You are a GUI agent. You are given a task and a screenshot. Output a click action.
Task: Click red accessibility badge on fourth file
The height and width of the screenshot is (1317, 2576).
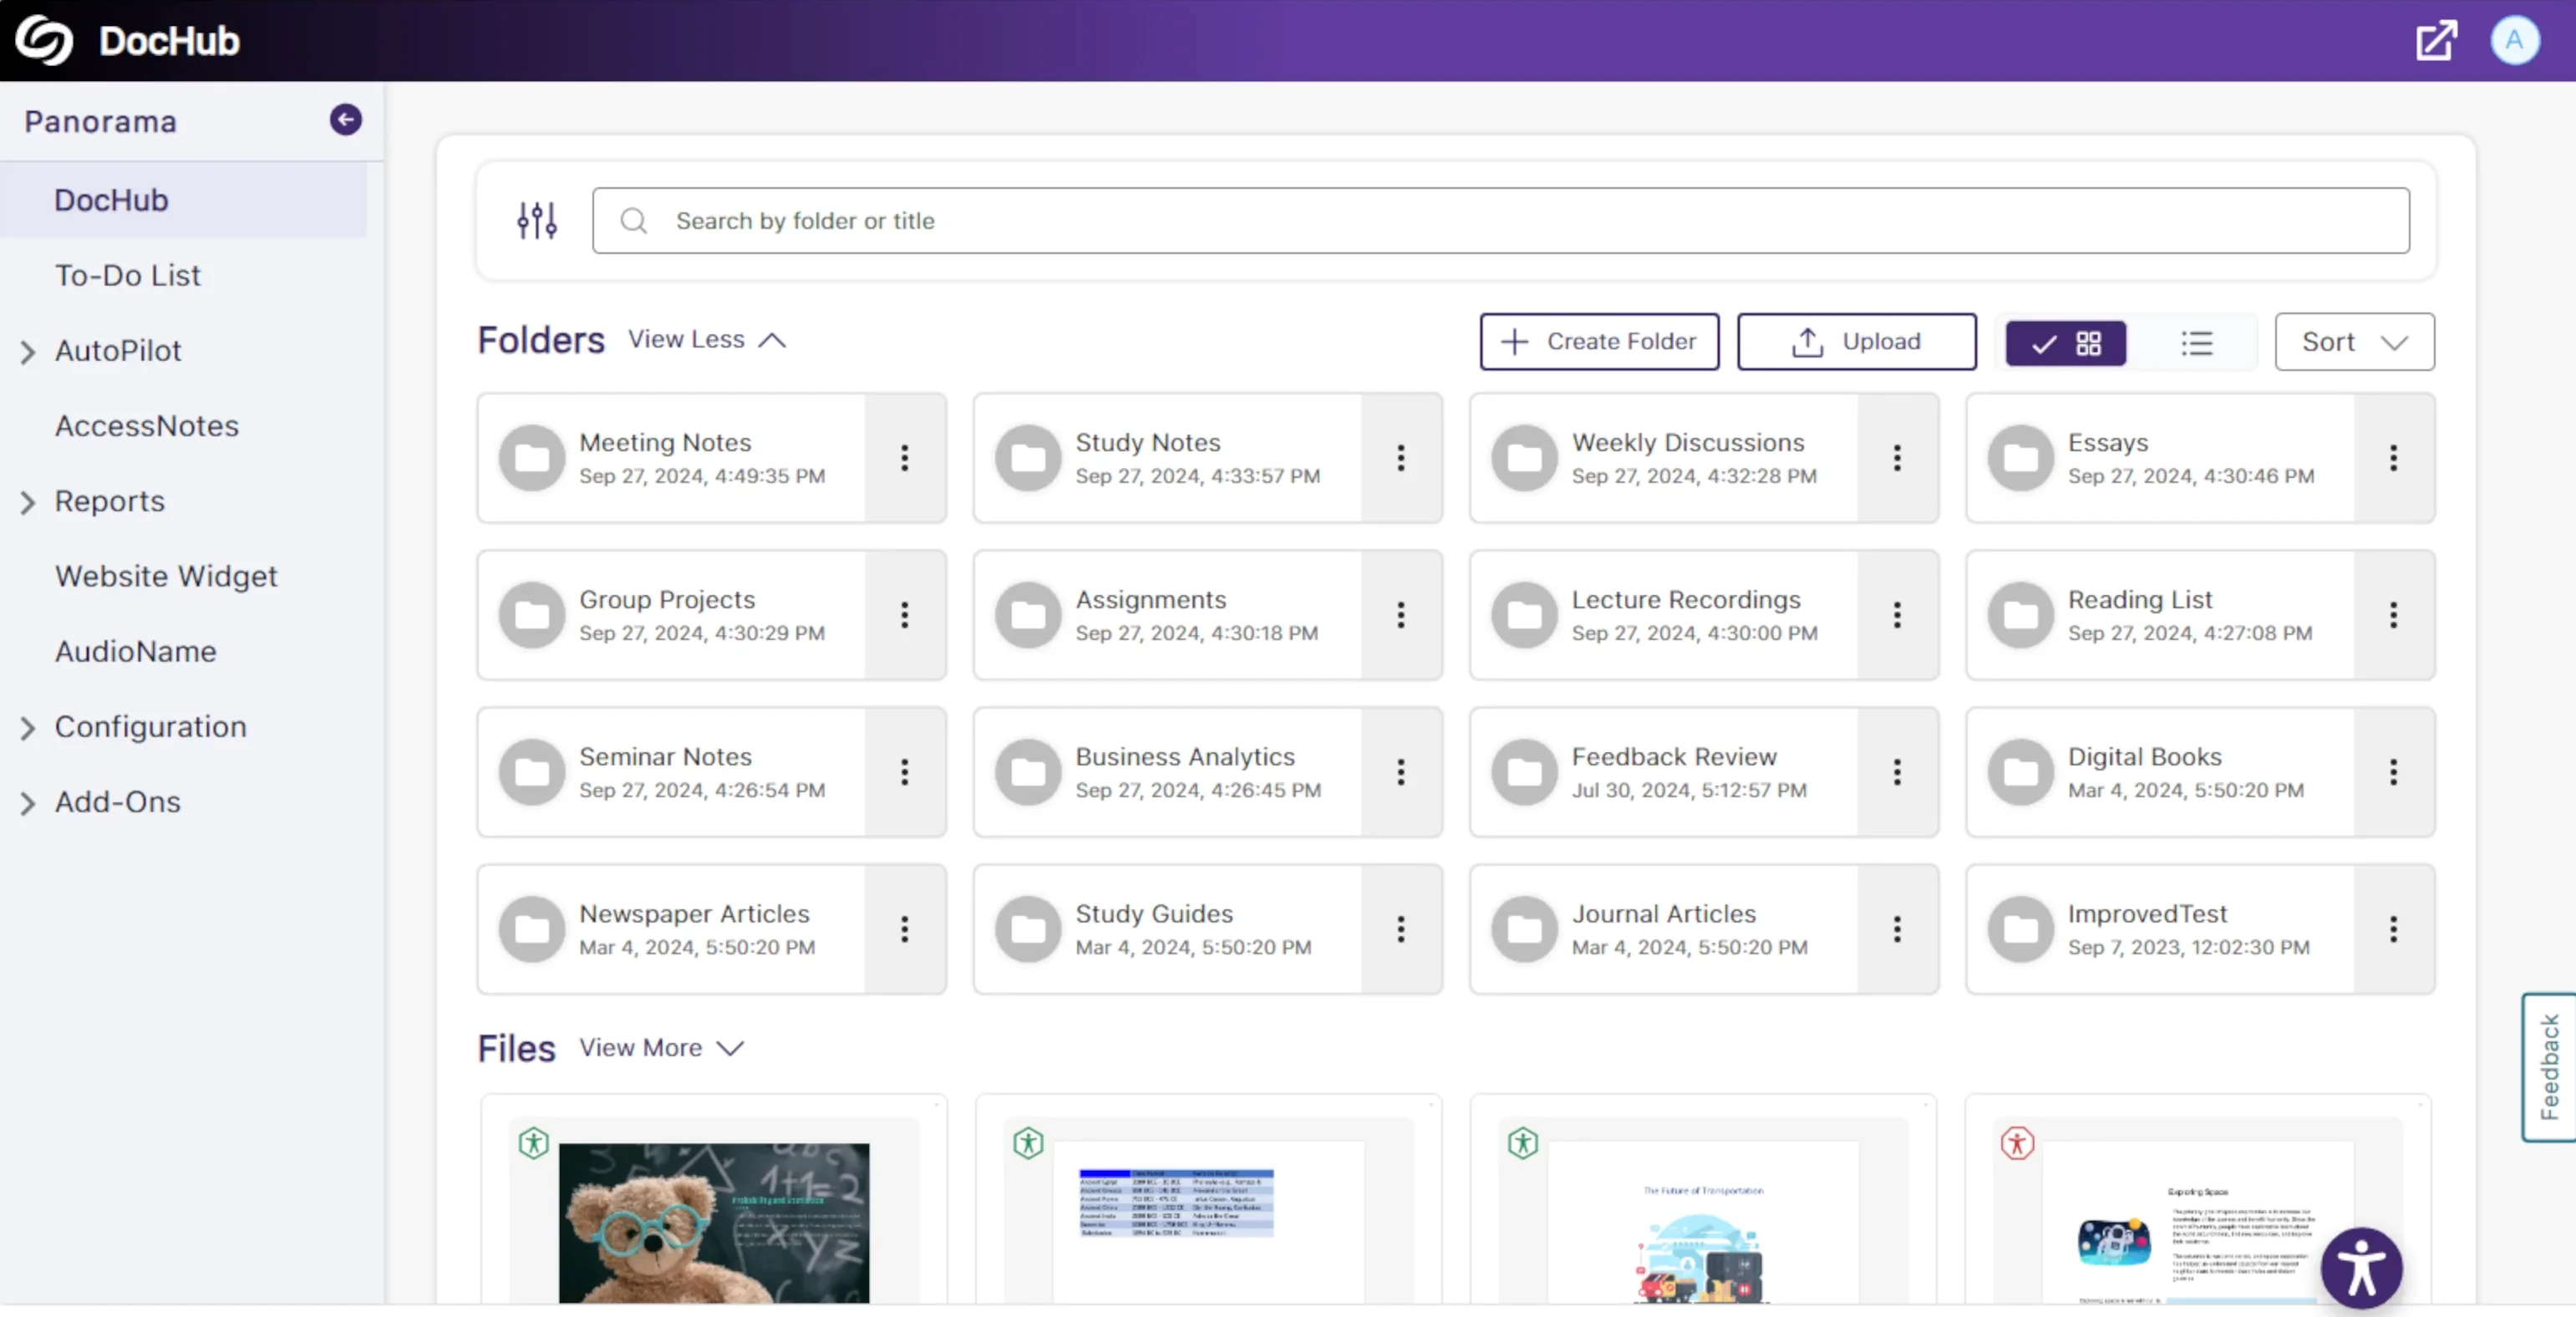(x=2017, y=1142)
